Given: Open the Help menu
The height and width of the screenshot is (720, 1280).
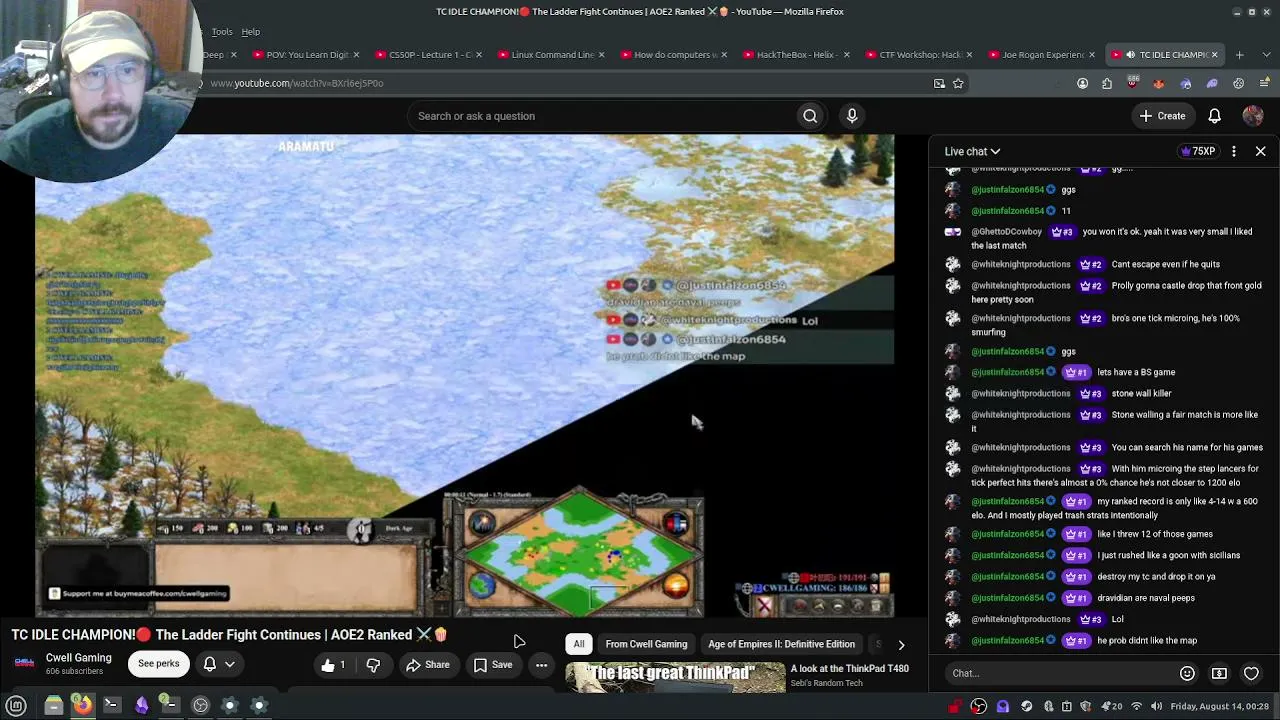Looking at the screenshot, I should pyautogui.click(x=250, y=32).
